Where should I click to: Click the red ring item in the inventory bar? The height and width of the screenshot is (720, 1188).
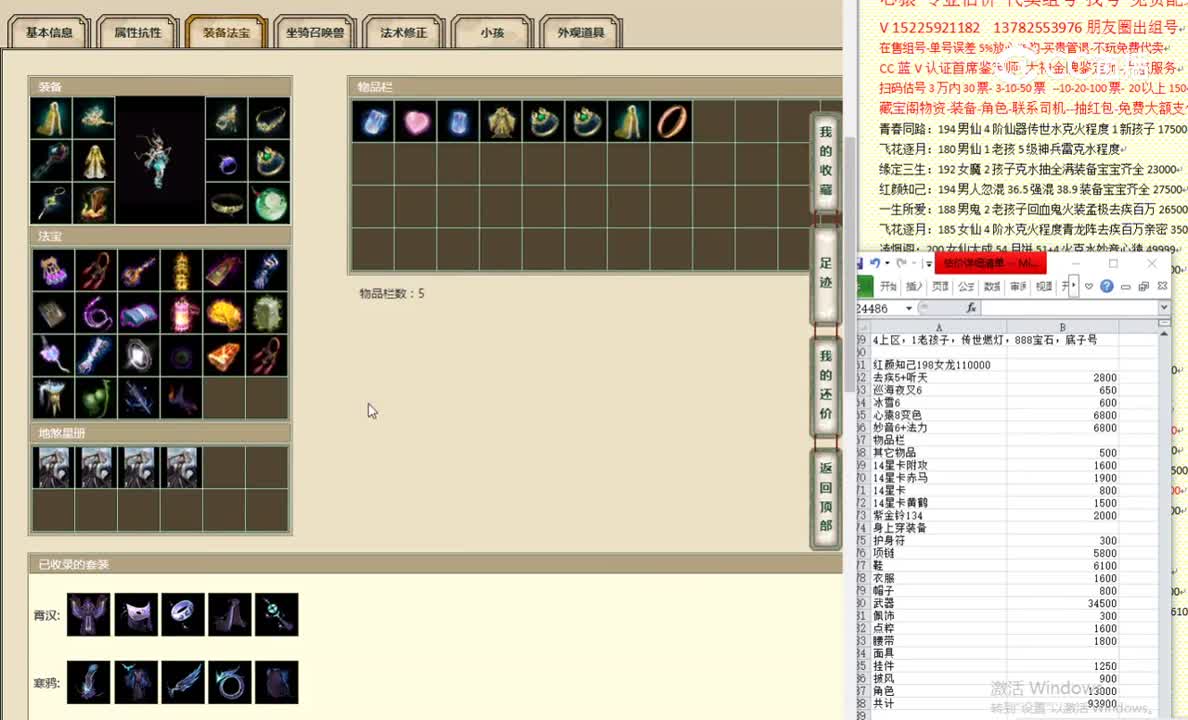(671, 122)
